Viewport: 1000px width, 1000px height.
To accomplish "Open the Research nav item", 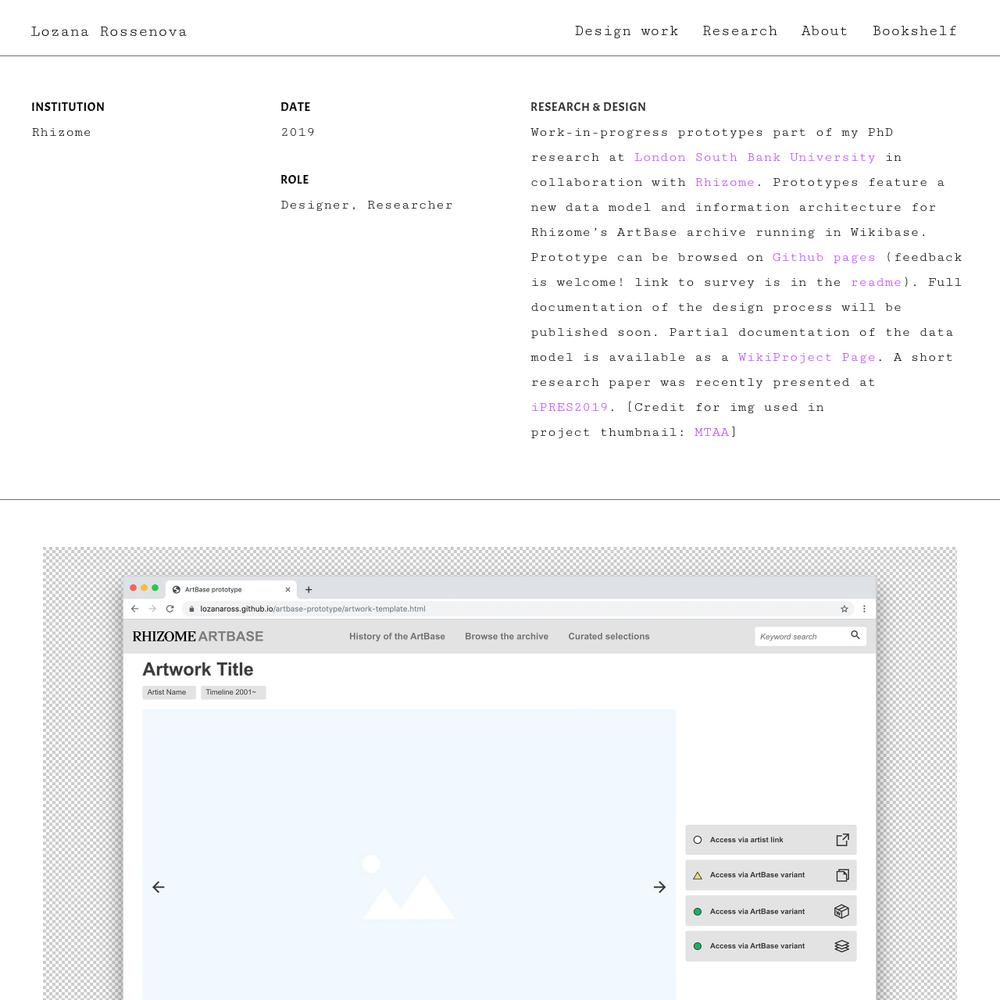I will (x=740, y=31).
